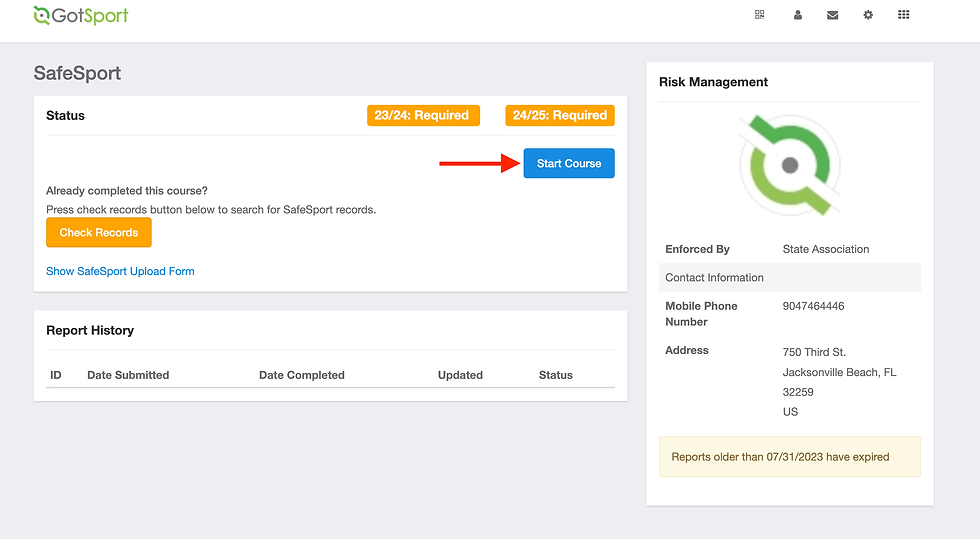Click the blue Start Course button

[569, 163]
